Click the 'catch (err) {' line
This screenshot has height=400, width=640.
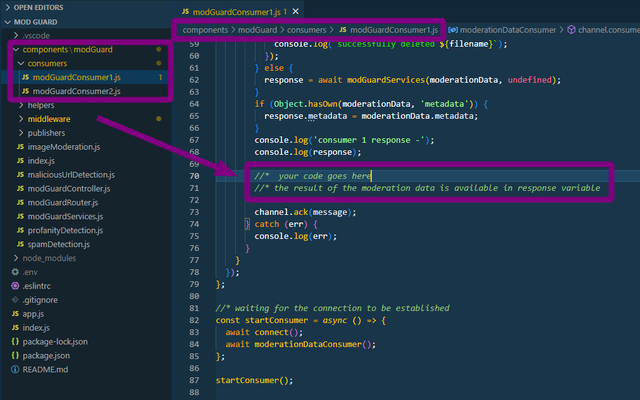[286, 224]
